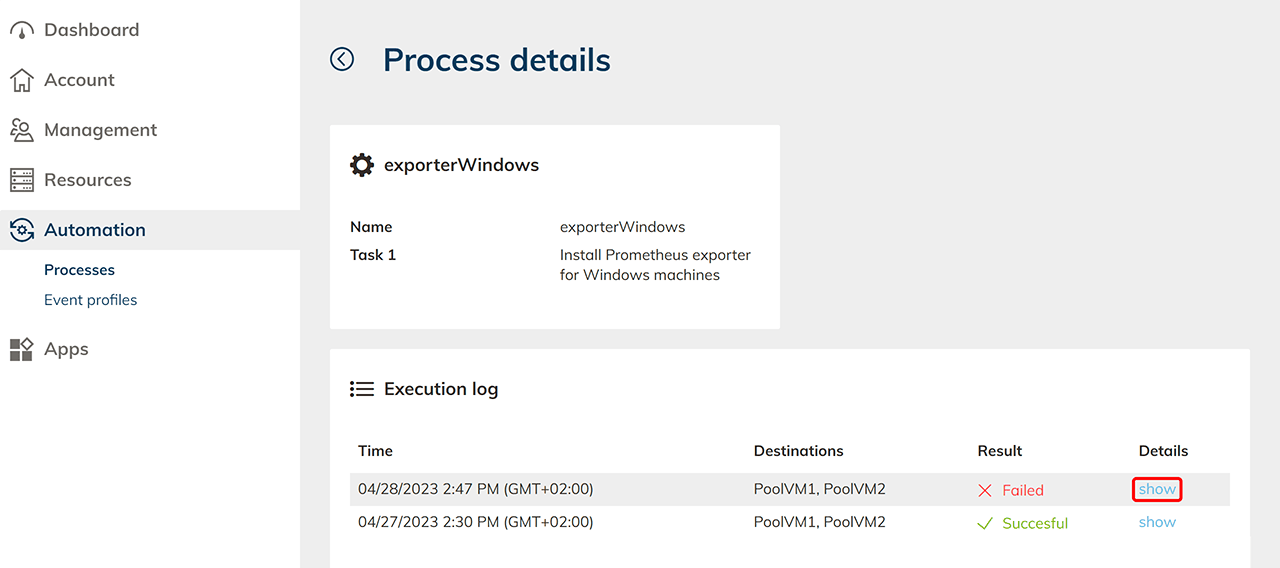
Task: Click the red X failed icon
Action: (x=985, y=490)
